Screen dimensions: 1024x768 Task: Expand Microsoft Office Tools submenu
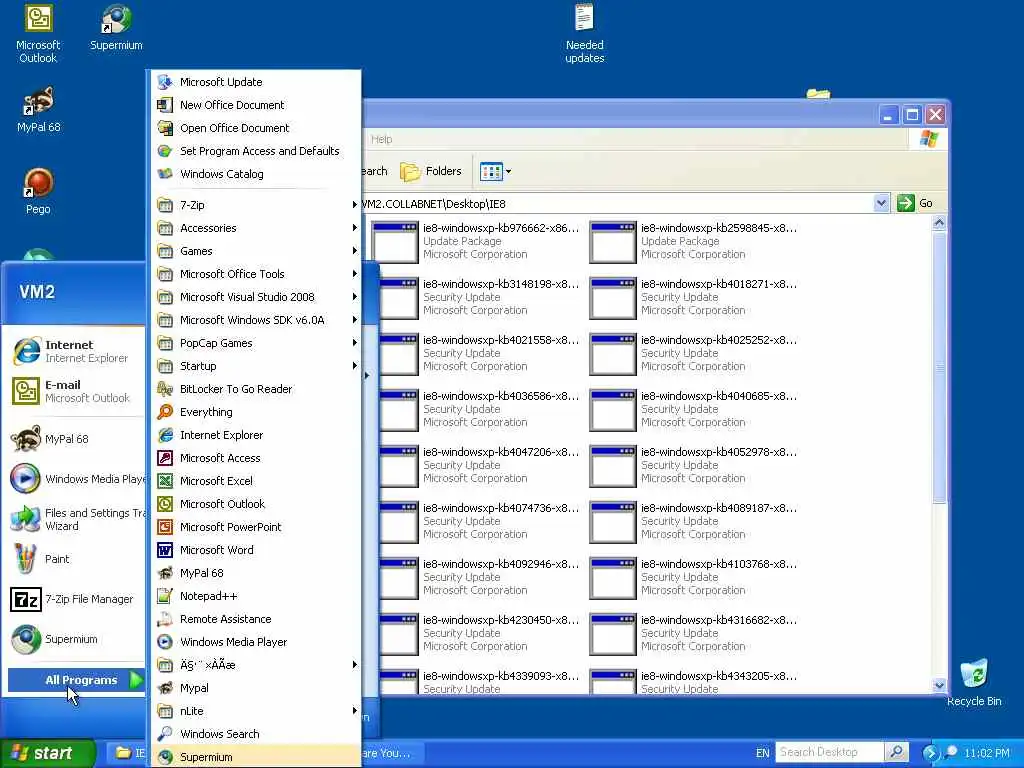(256, 274)
